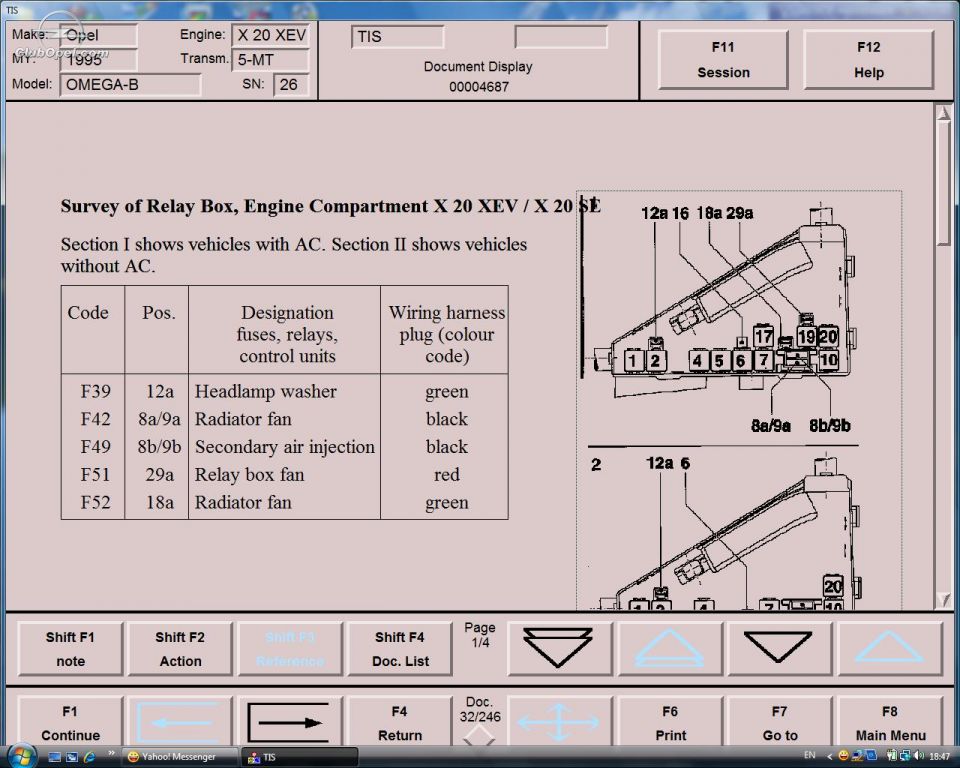
Task: Click the Relay box fan designation
Action: pyautogui.click(x=249, y=475)
